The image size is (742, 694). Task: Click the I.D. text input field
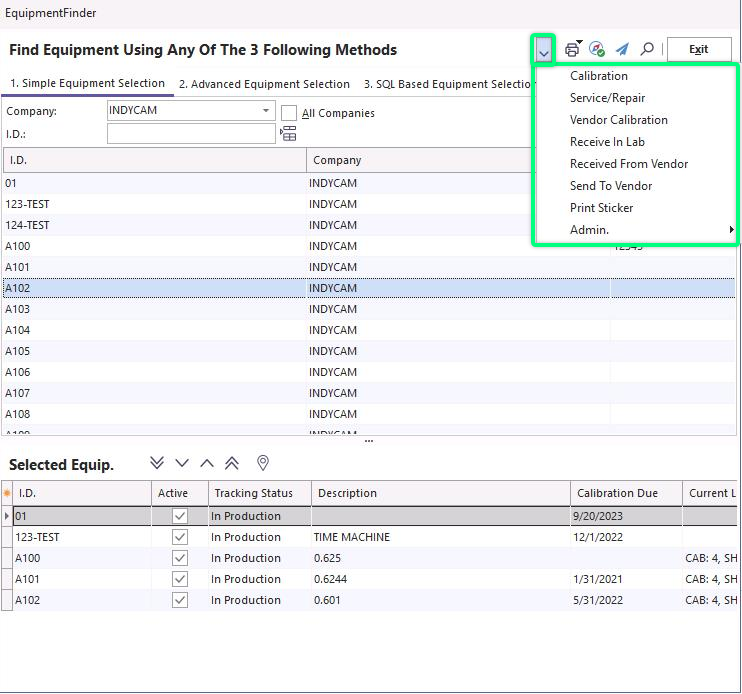[x=191, y=134]
